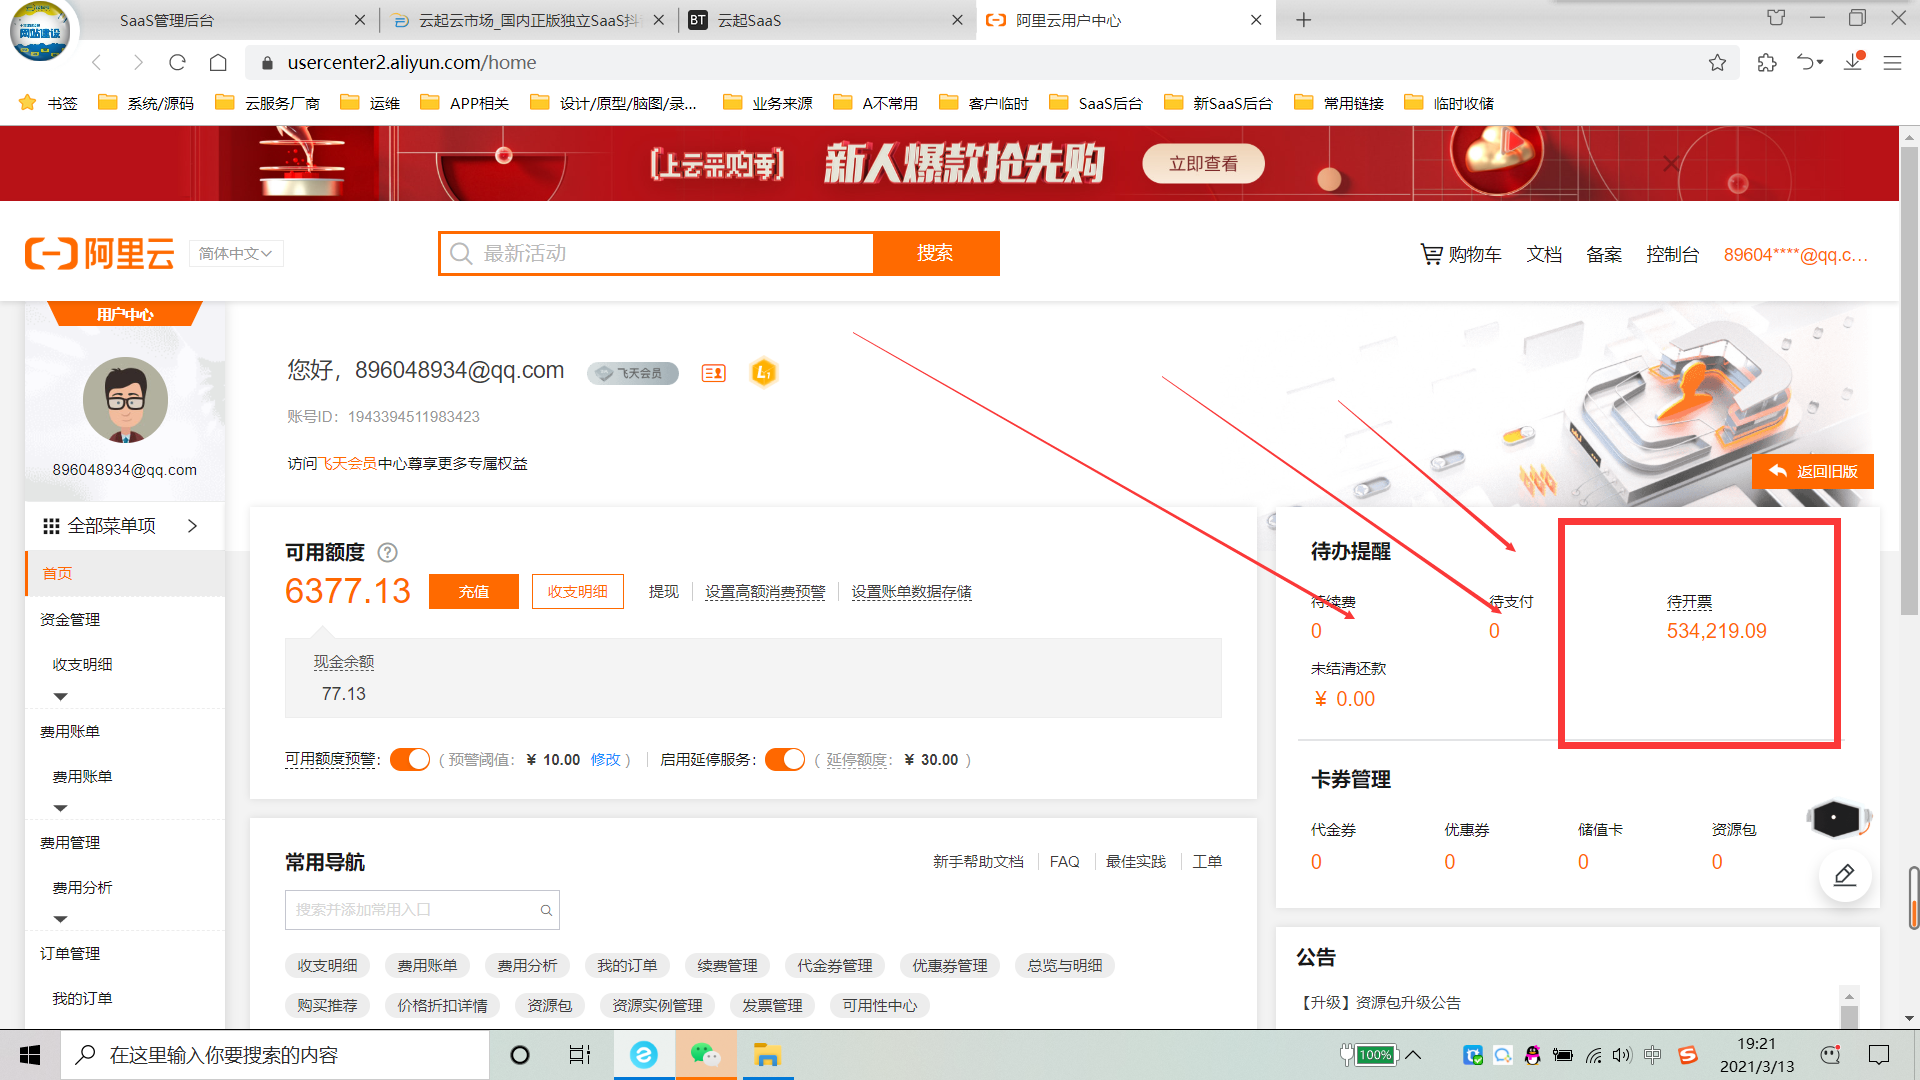1920x1080 pixels.
Task: Select 首页 in the sidebar
Action: [125, 574]
